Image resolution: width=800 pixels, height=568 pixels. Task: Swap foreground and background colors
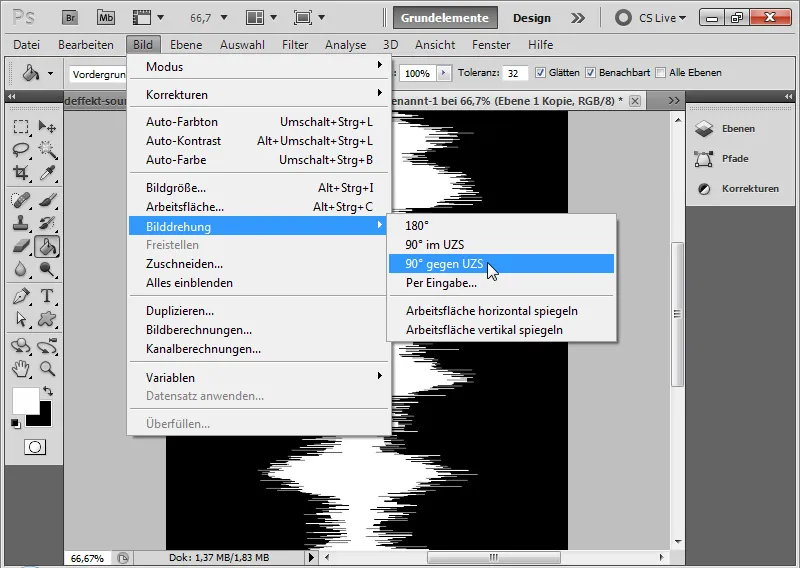(48, 391)
